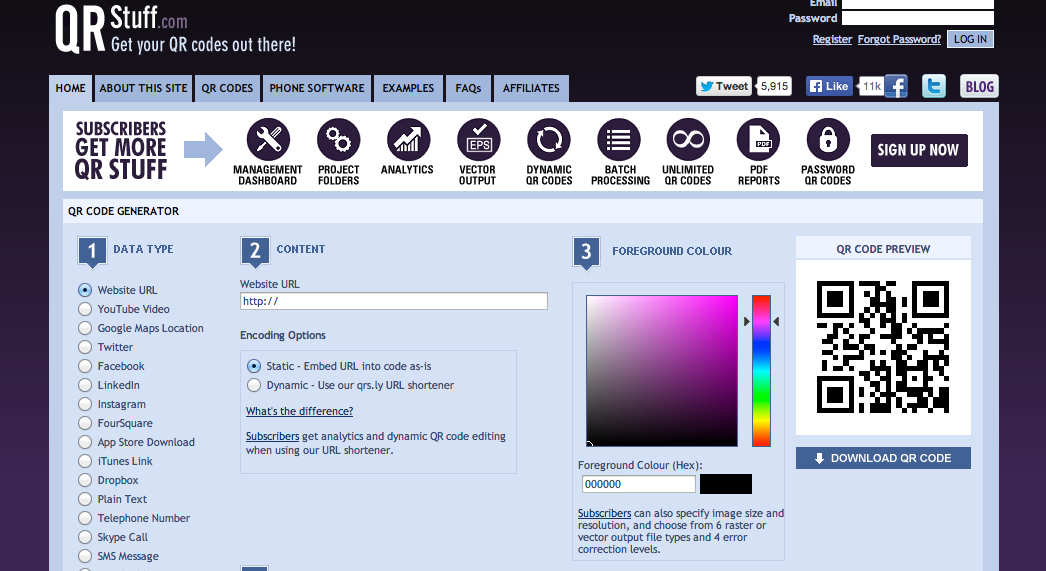Focus the Website URL input field
1046x571 pixels.
coord(394,301)
